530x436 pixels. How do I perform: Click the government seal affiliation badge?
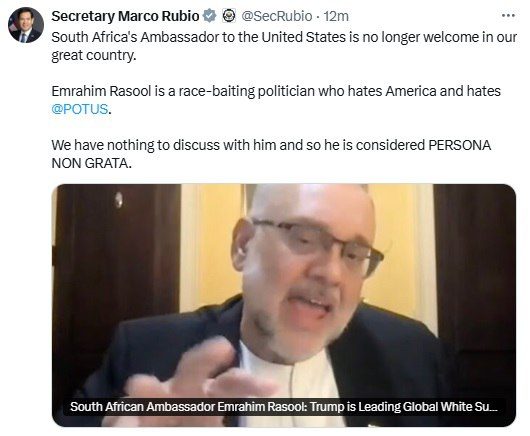229,16
